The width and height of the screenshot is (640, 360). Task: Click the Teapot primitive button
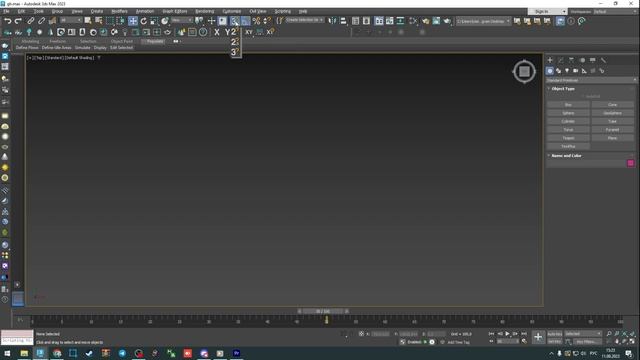pos(568,138)
